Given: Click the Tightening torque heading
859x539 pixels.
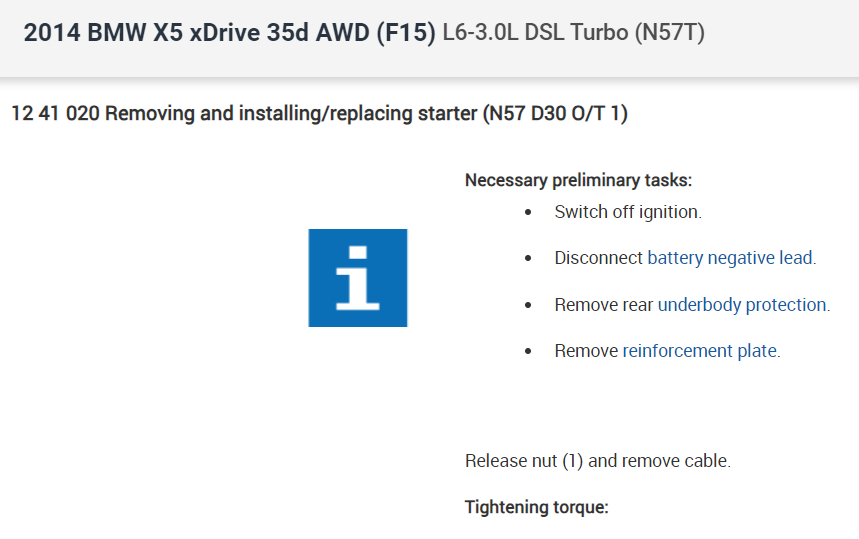Looking at the screenshot, I should tap(536, 507).
